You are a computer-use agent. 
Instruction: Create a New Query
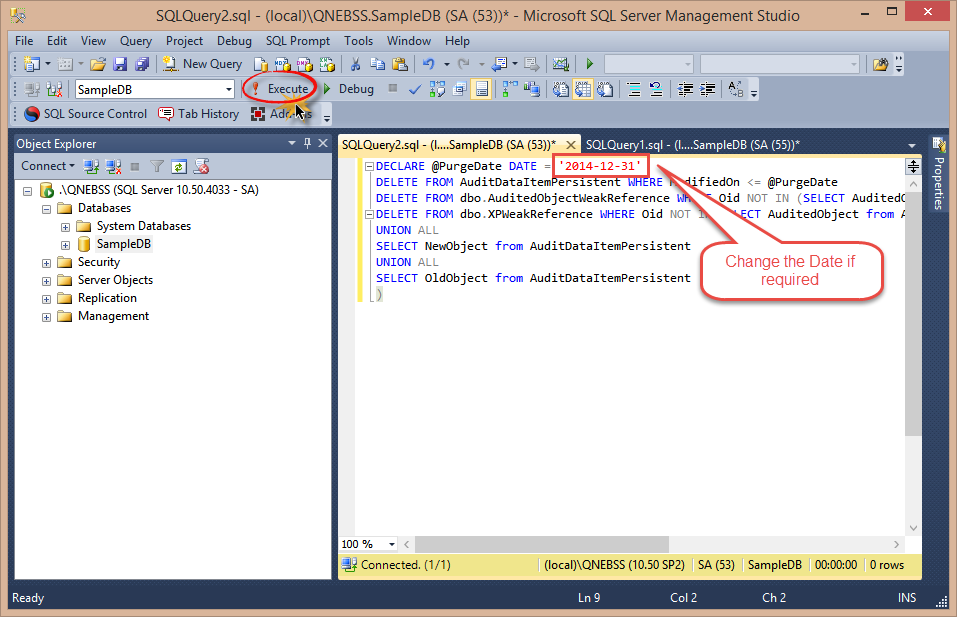(201, 64)
